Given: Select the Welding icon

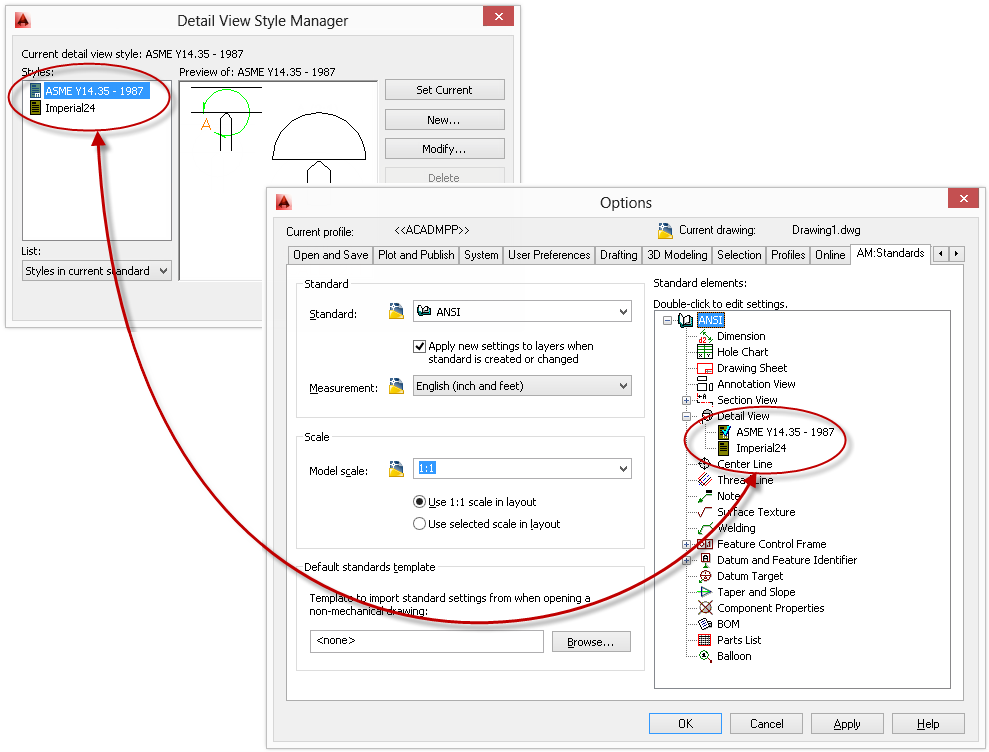Looking at the screenshot, I should [x=705, y=528].
